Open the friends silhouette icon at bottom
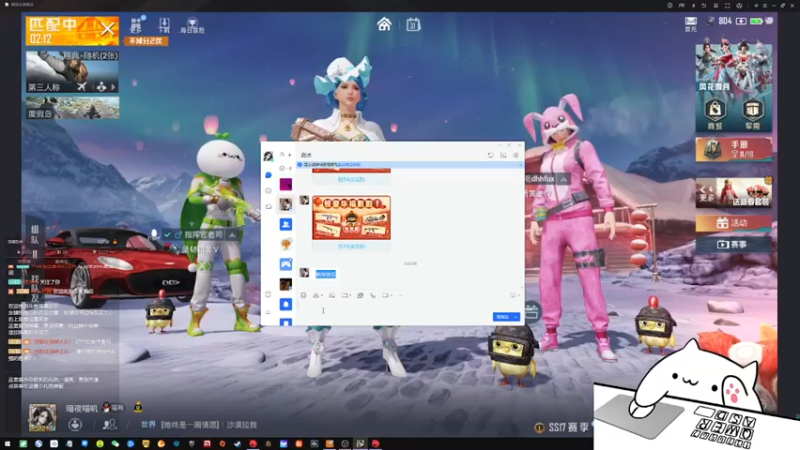The height and width of the screenshot is (450, 800). point(109,424)
